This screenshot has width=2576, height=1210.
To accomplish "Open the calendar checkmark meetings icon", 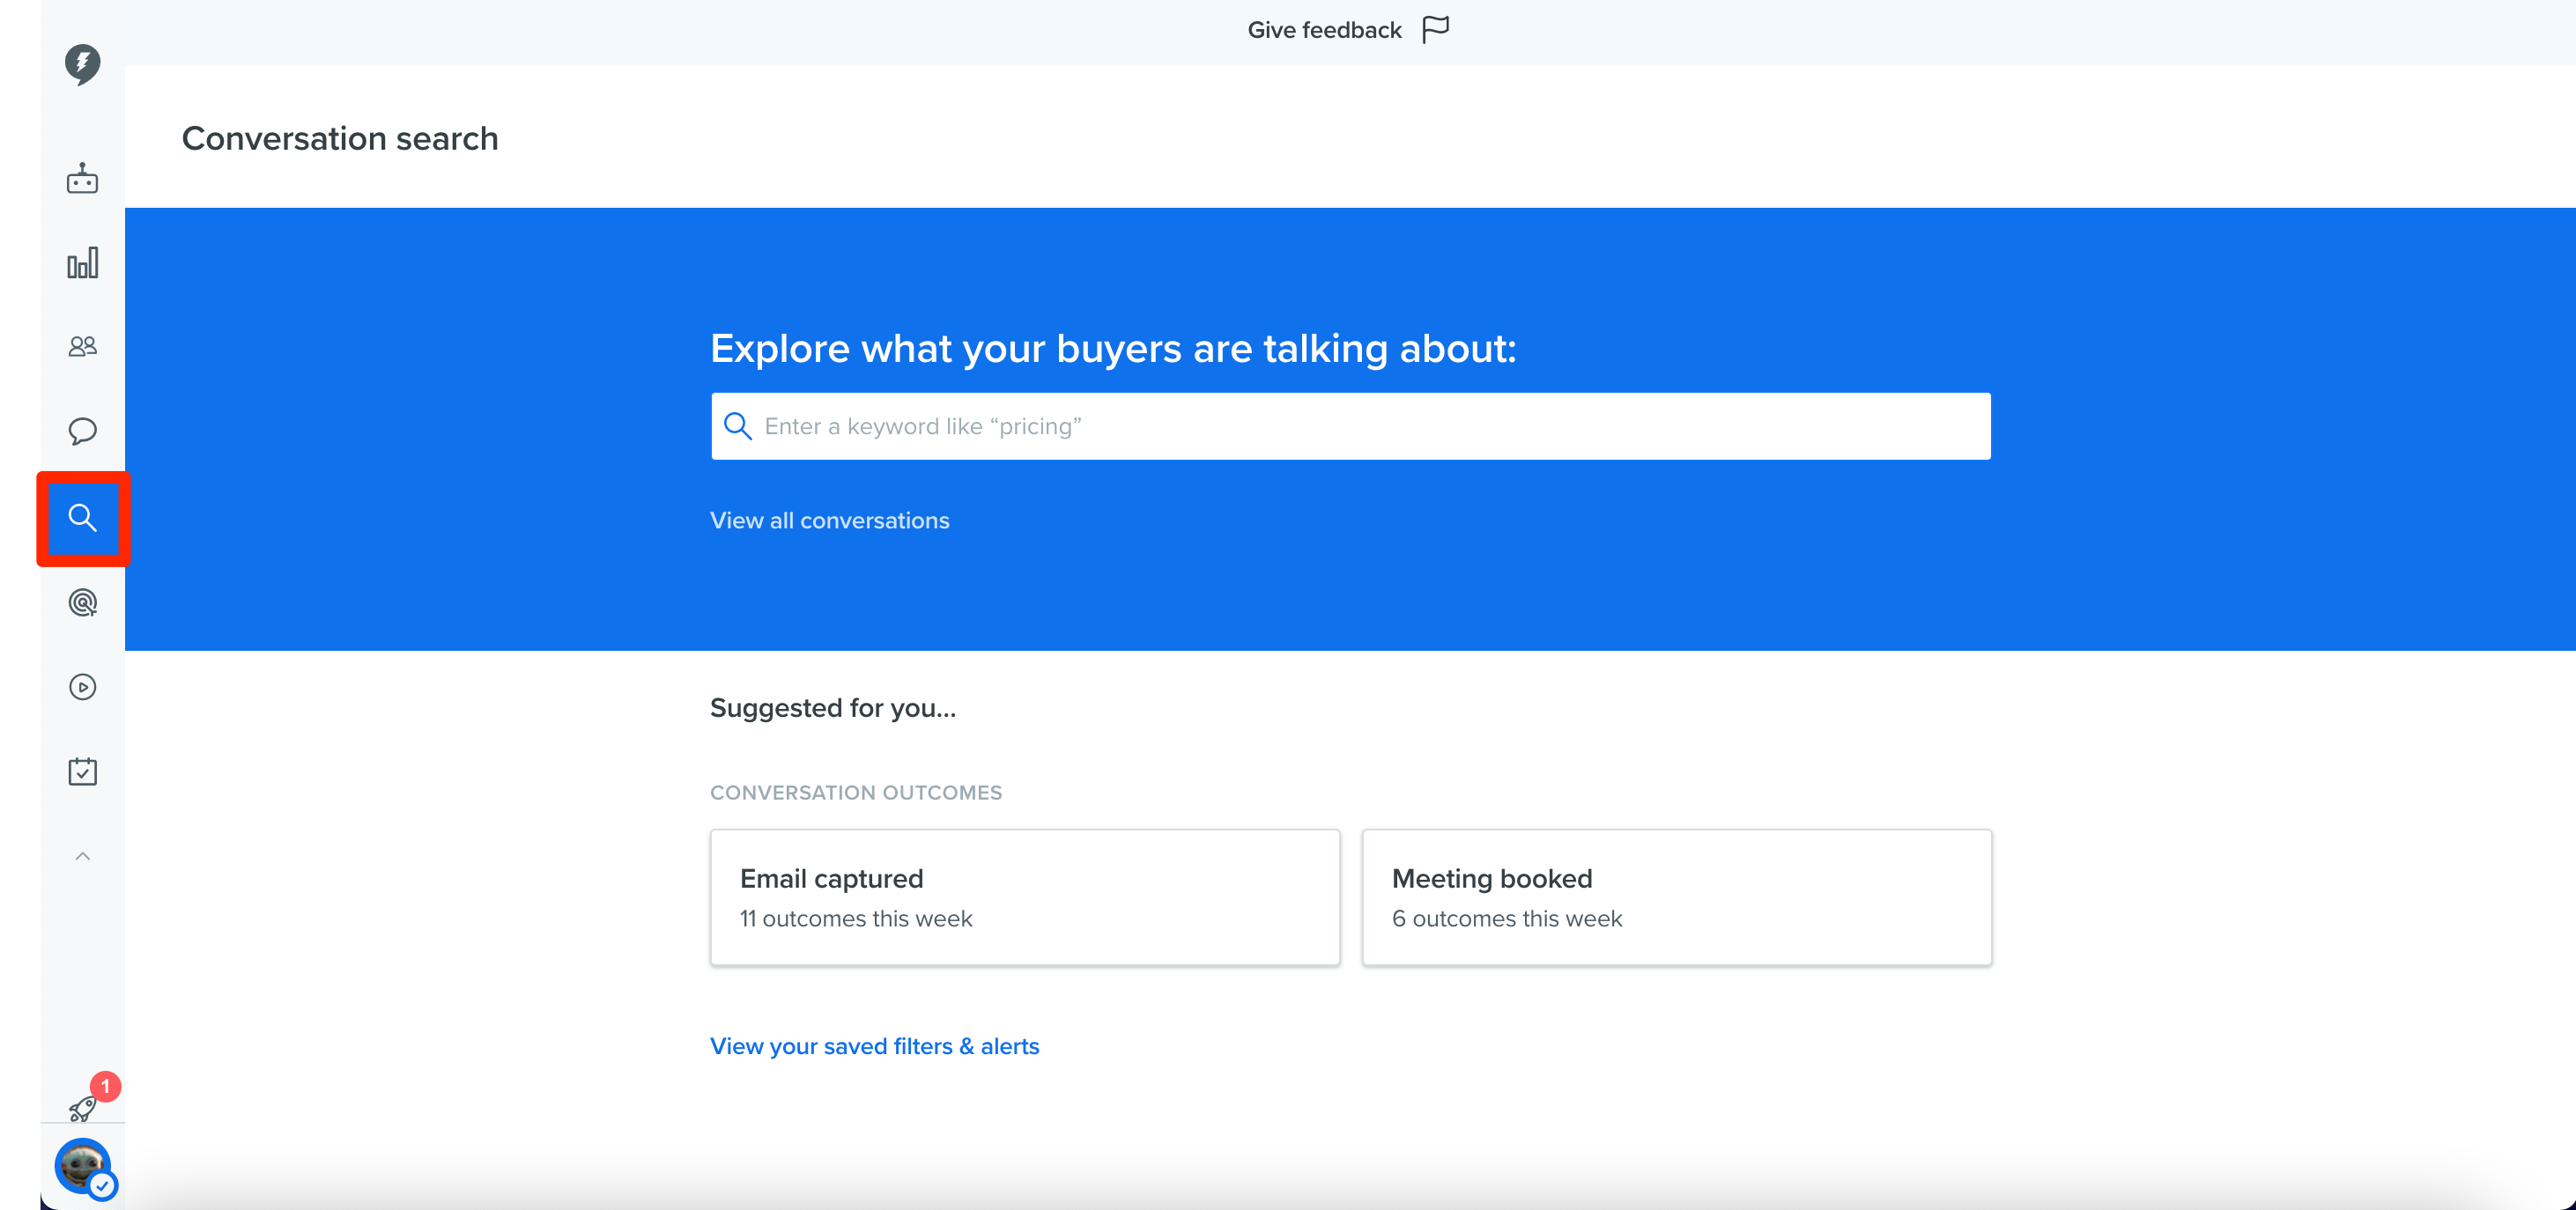I will point(82,771).
